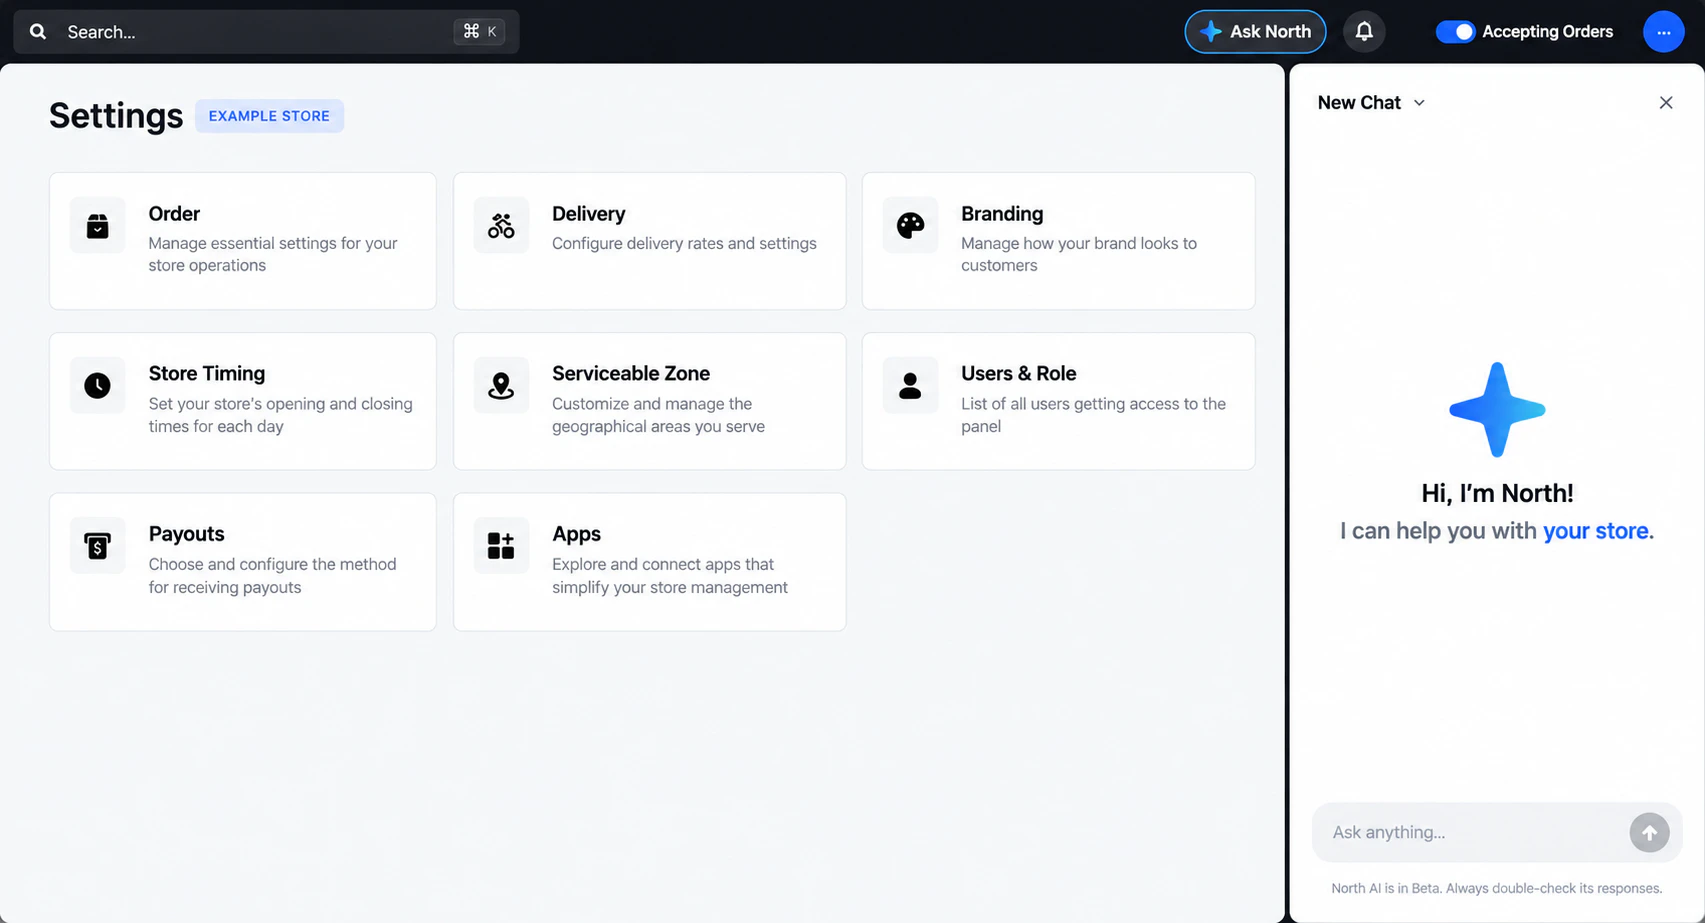This screenshot has height=923, width=1705.
Task: Click the Order settings box icon
Action: coord(97,226)
